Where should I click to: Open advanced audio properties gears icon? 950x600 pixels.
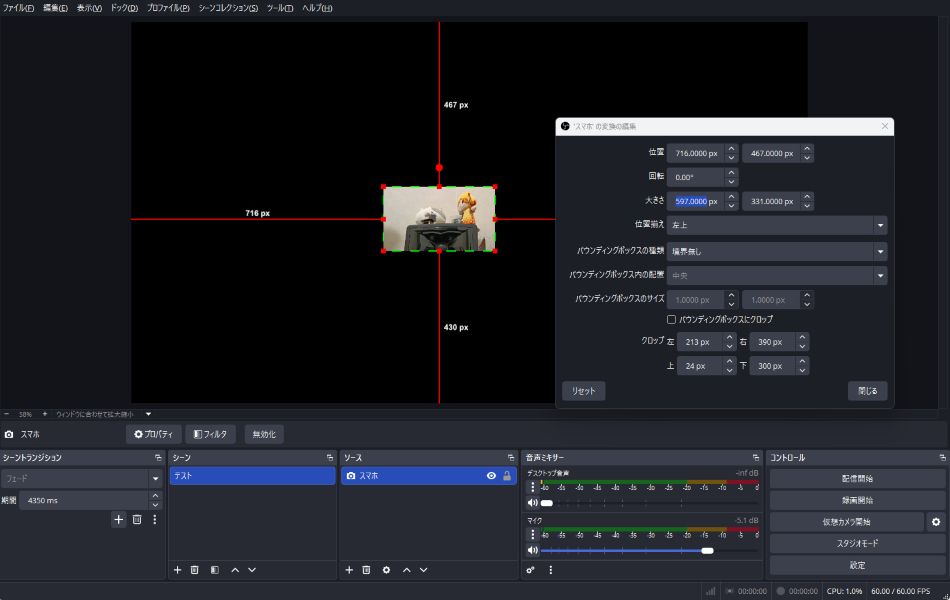(531, 570)
